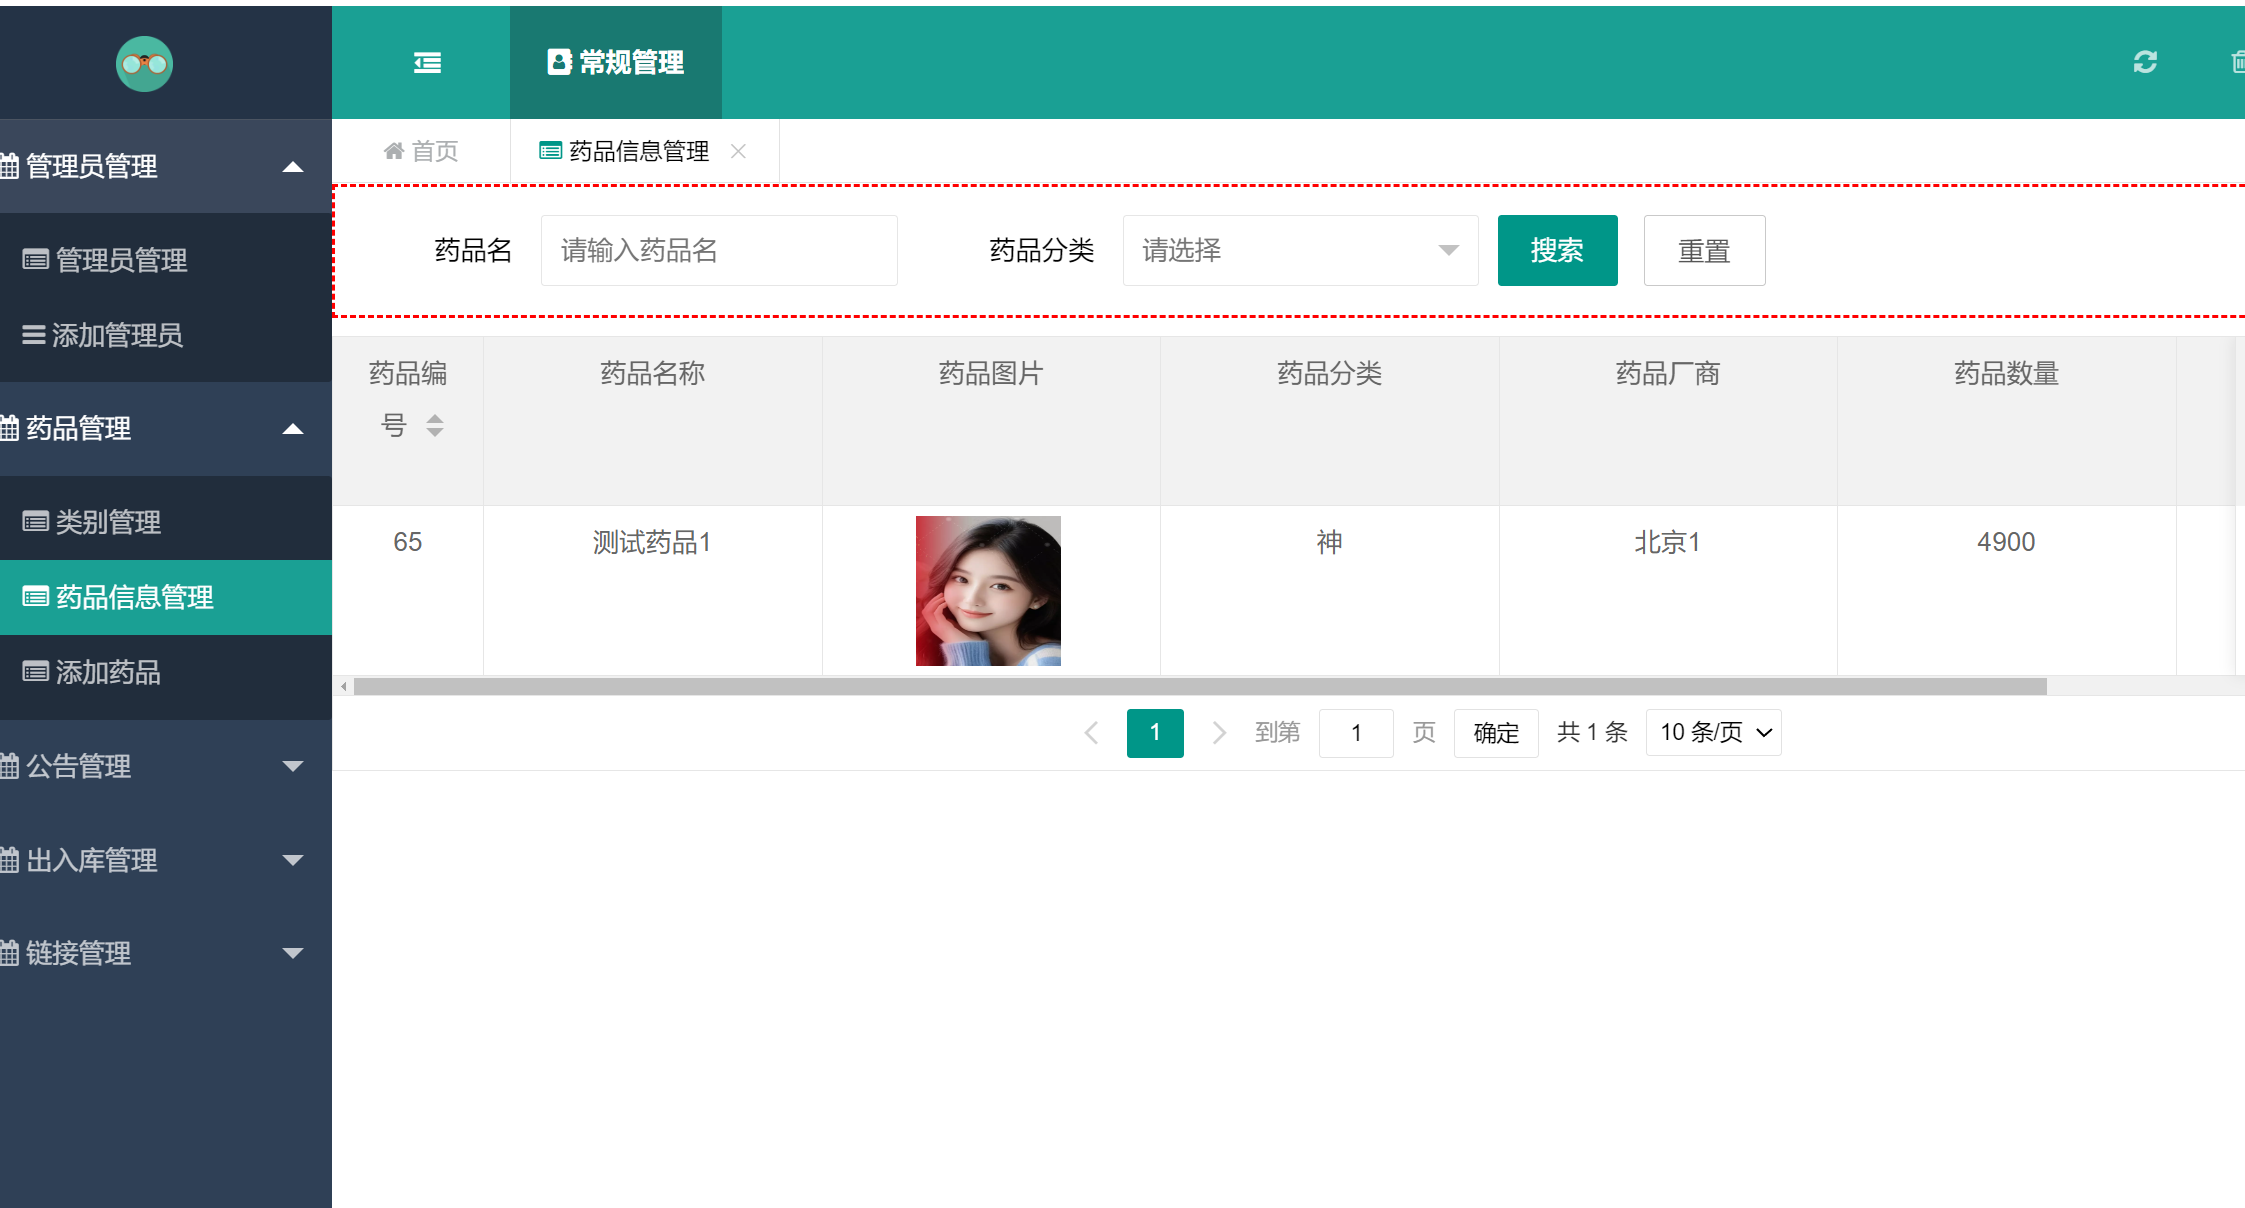Screen dimensions: 2245x1208
Task: Click the home icon on 首页 tab
Action: click(395, 150)
